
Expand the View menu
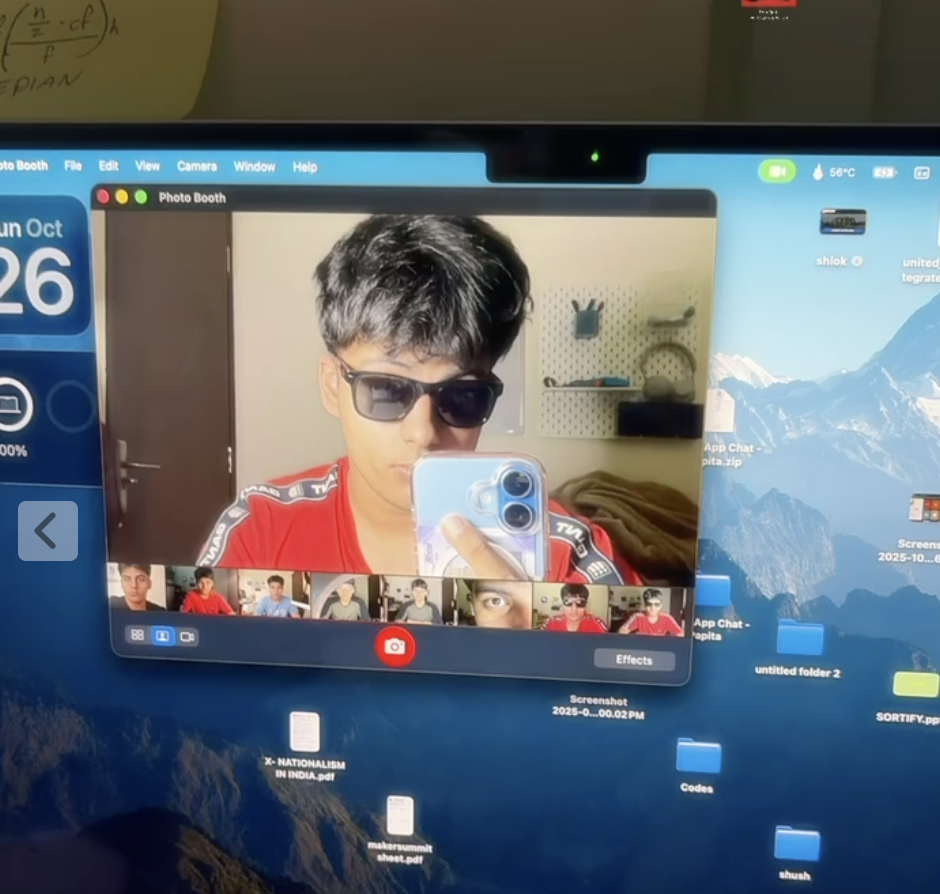click(x=147, y=166)
